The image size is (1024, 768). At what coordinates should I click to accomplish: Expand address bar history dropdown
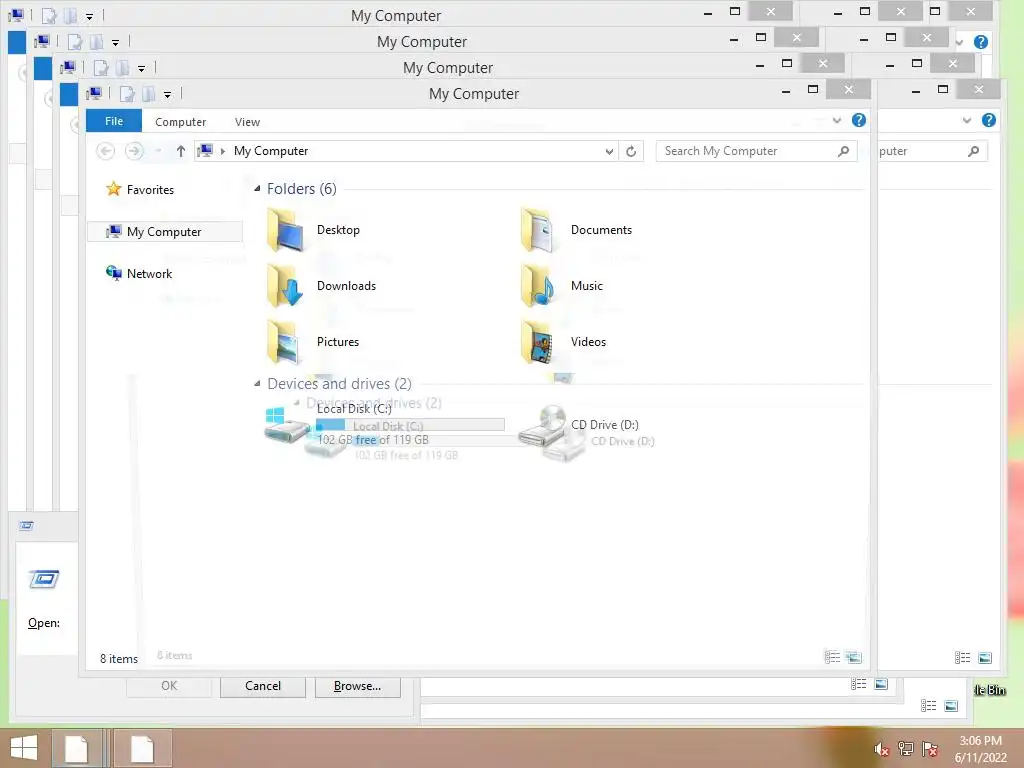coord(609,152)
